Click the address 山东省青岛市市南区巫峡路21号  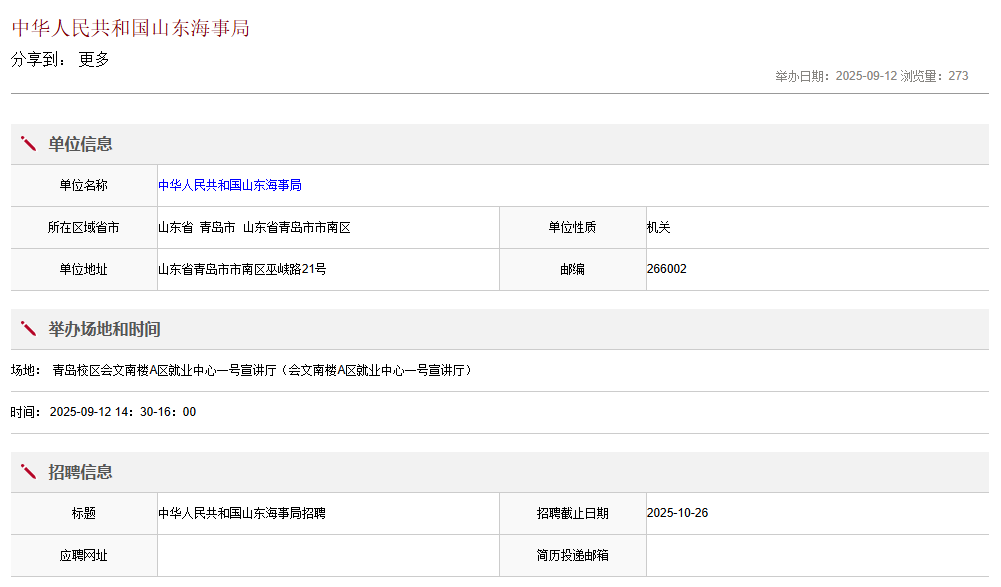tap(242, 269)
